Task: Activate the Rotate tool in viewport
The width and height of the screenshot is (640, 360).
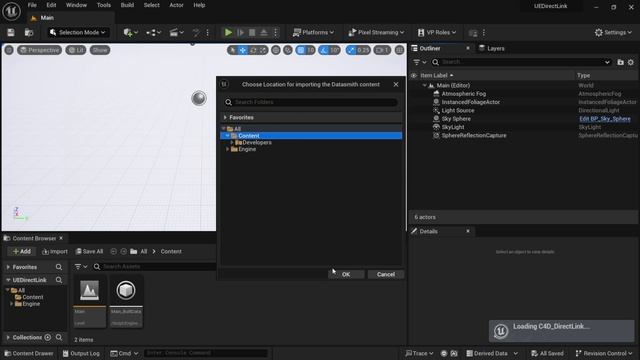Action: tap(253, 50)
